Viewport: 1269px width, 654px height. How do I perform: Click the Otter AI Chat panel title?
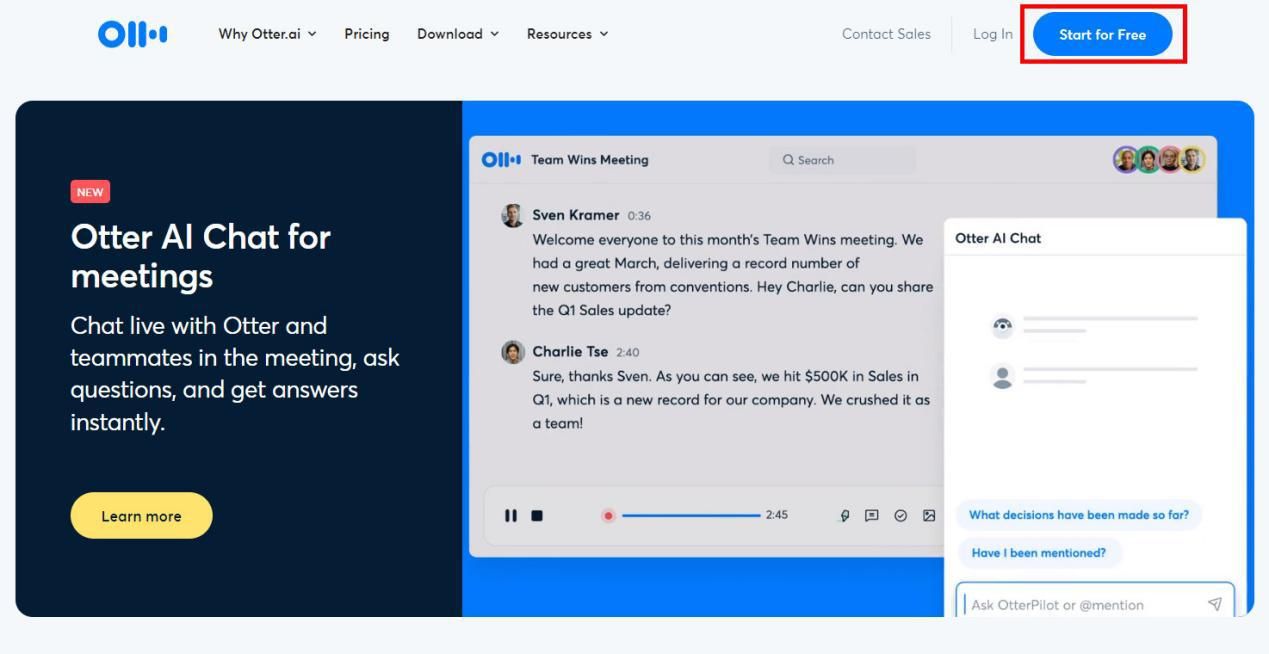(x=998, y=238)
